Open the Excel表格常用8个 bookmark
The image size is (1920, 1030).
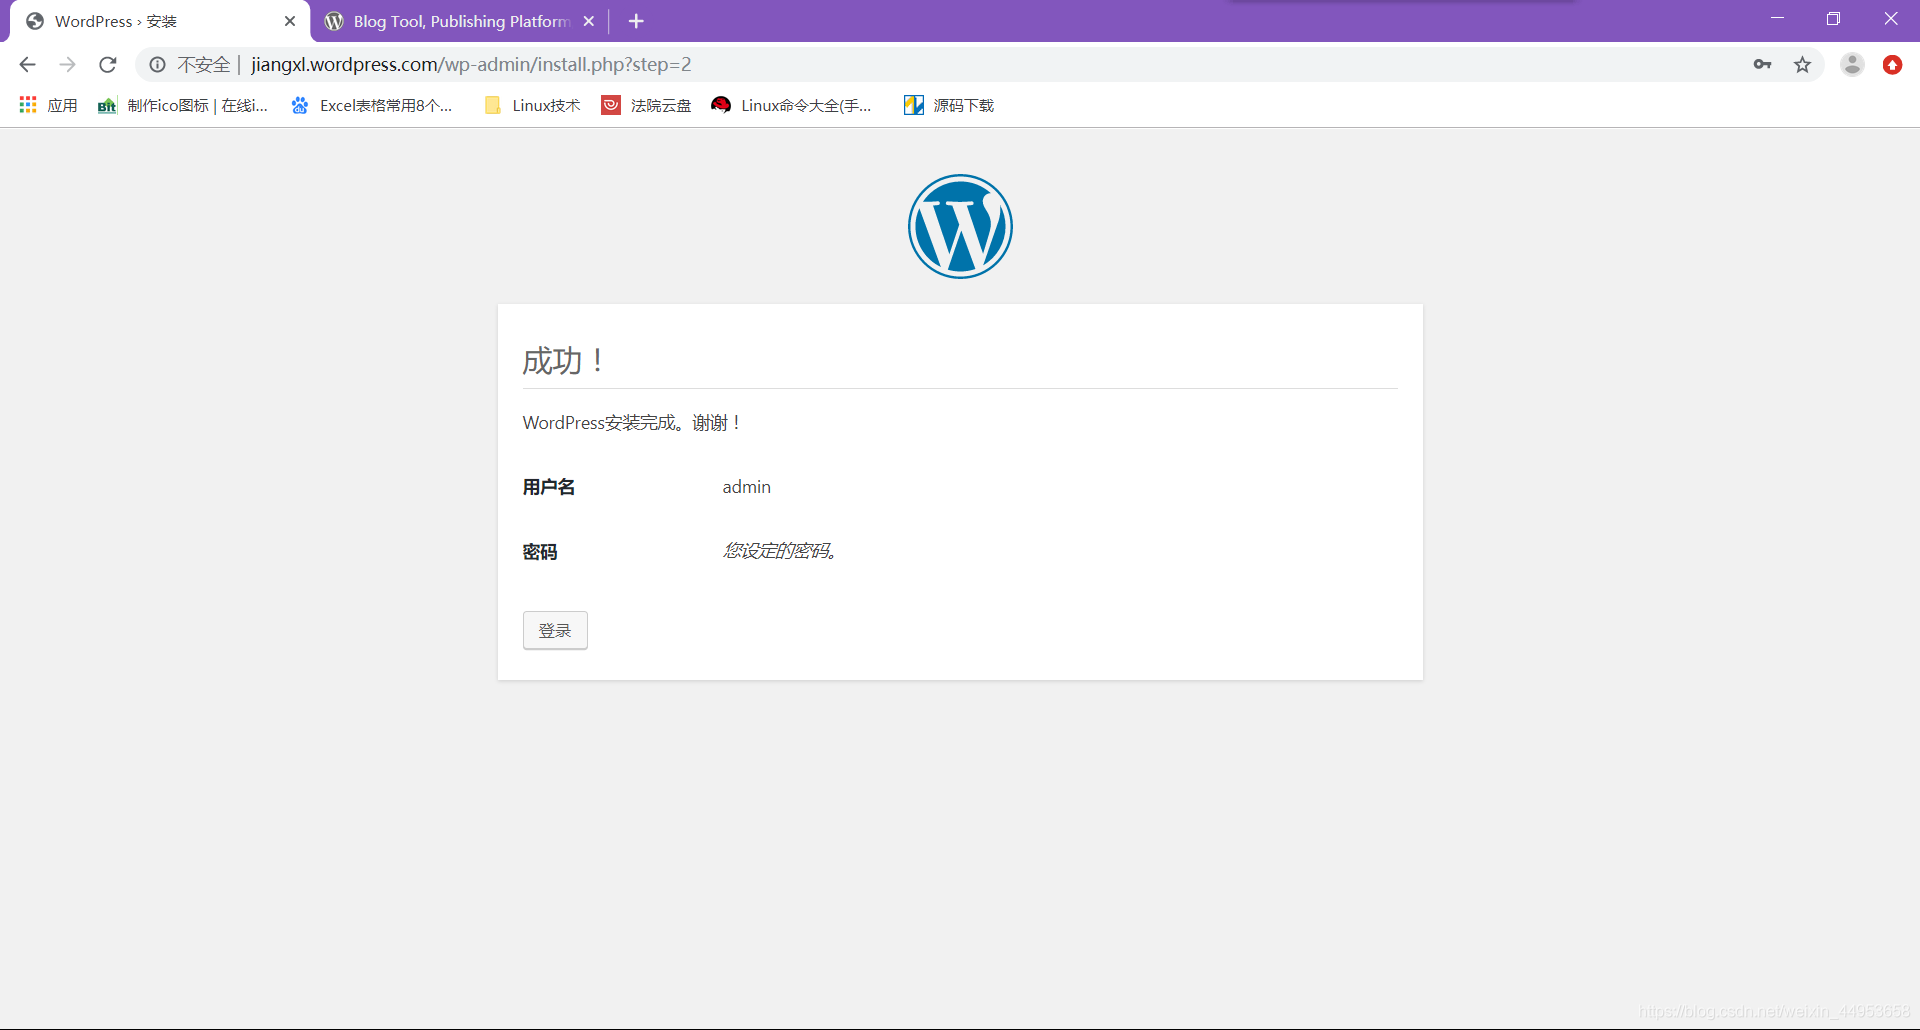pos(371,105)
